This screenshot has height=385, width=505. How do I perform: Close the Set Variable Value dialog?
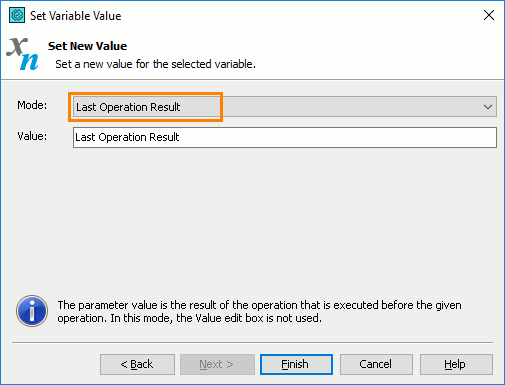click(x=489, y=15)
